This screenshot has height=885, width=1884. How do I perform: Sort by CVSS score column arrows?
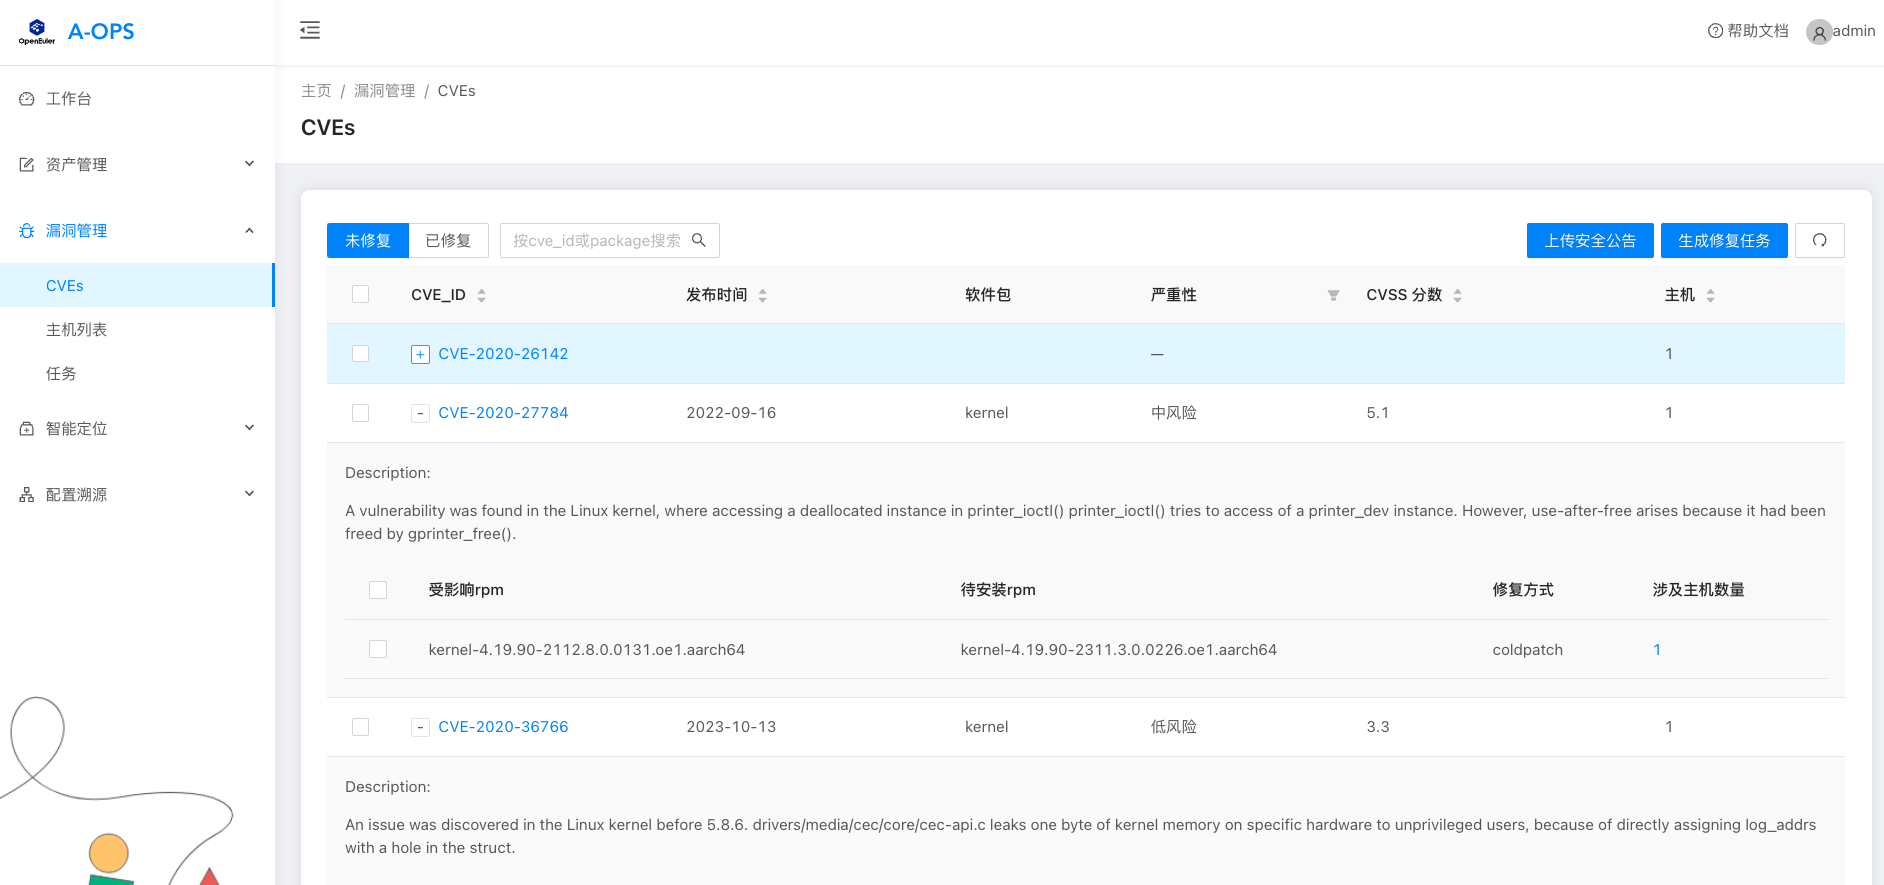click(1457, 295)
